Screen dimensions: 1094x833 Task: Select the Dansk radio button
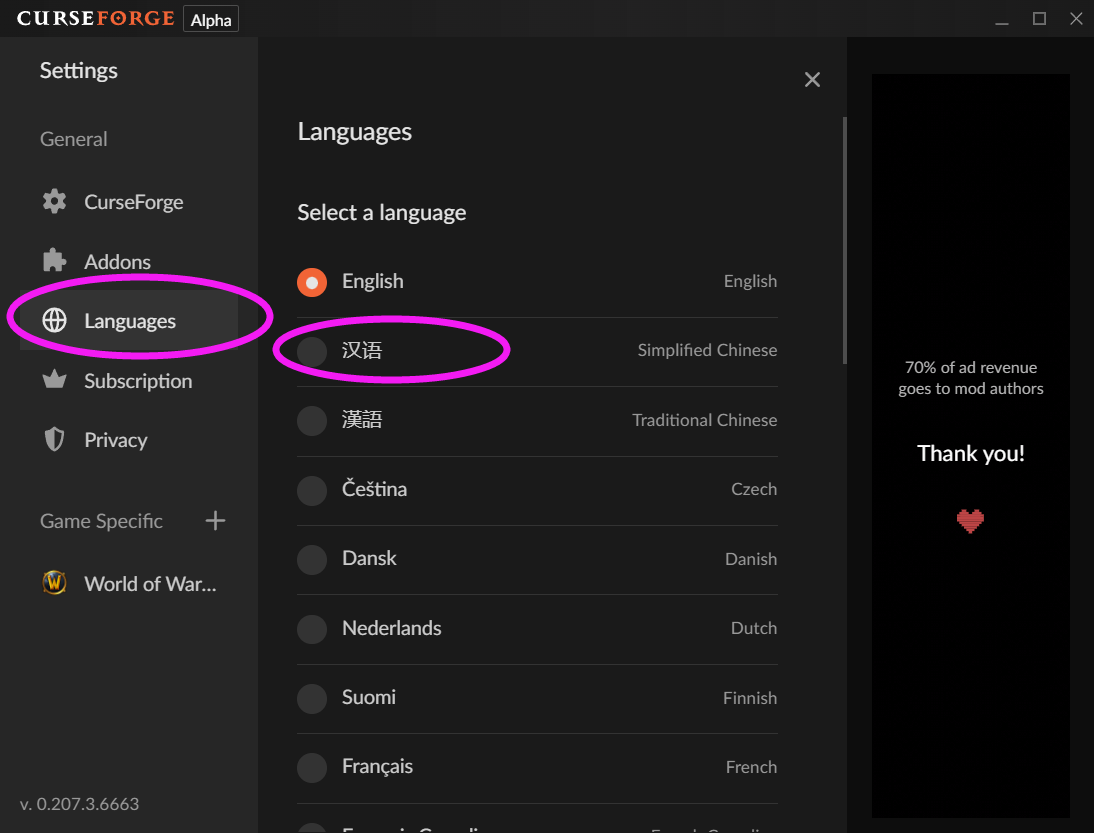point(312,560)
